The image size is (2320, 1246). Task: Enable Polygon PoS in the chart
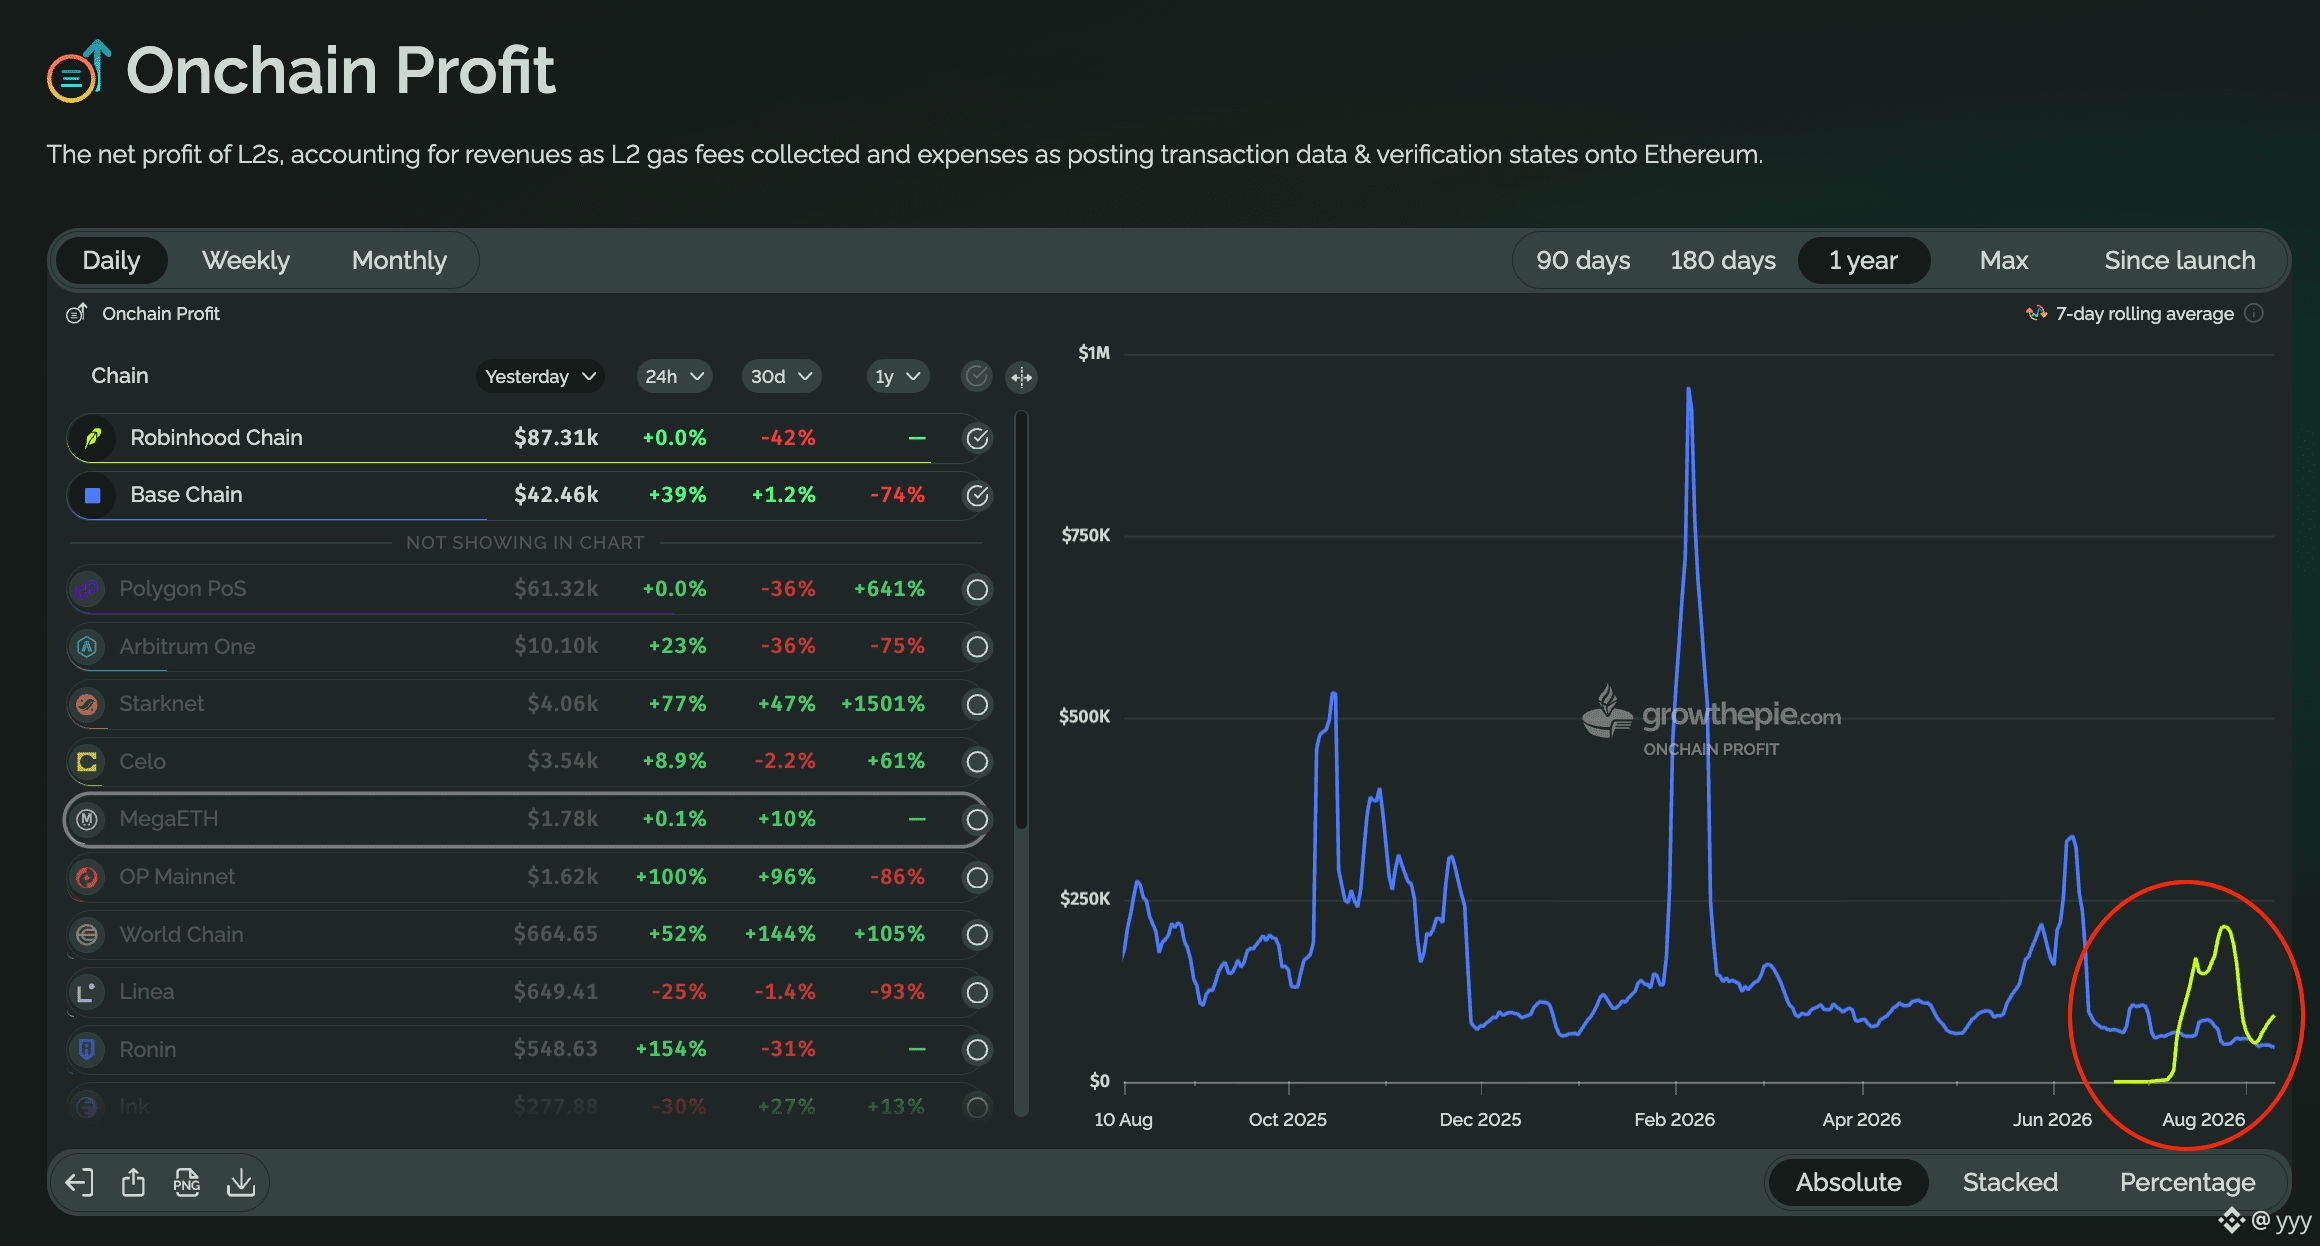point(977,590)
